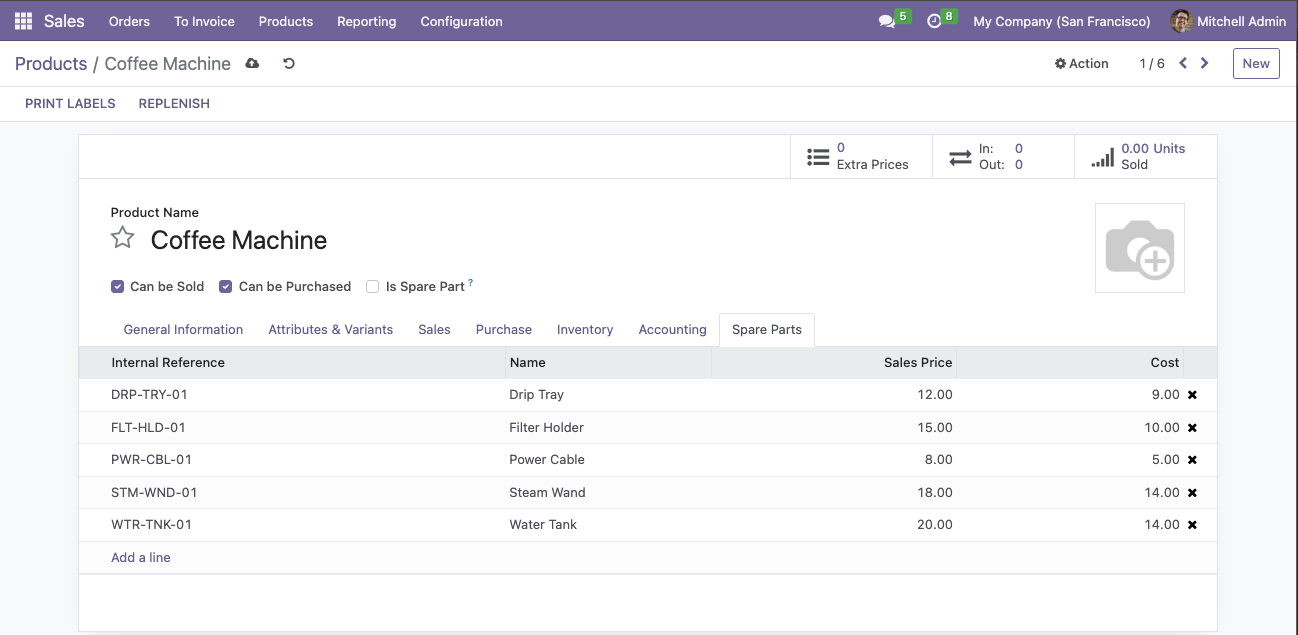The height and width of the screenshot is (635, 1298).
Task: Open the To Invoice menu
Action: click(204, 21)
